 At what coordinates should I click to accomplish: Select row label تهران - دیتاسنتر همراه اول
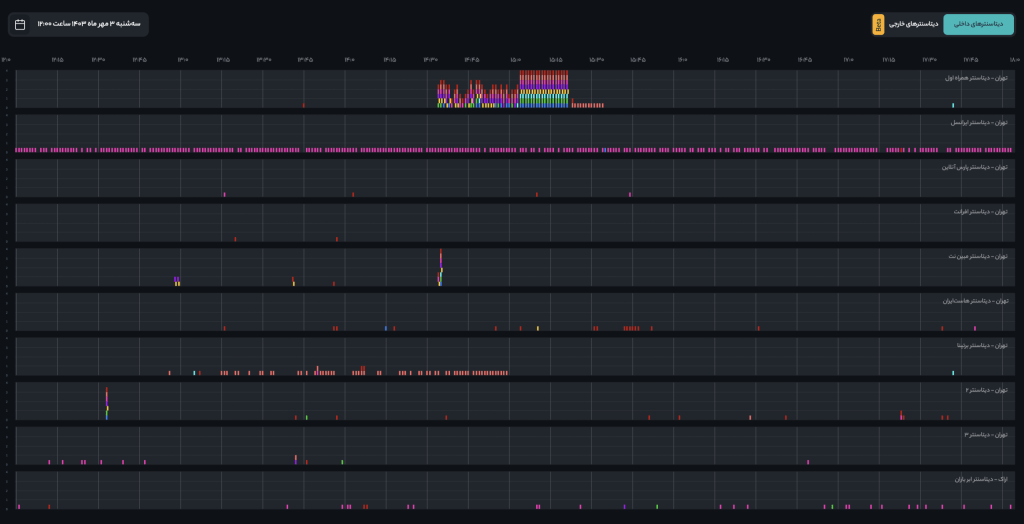(976, 78)
